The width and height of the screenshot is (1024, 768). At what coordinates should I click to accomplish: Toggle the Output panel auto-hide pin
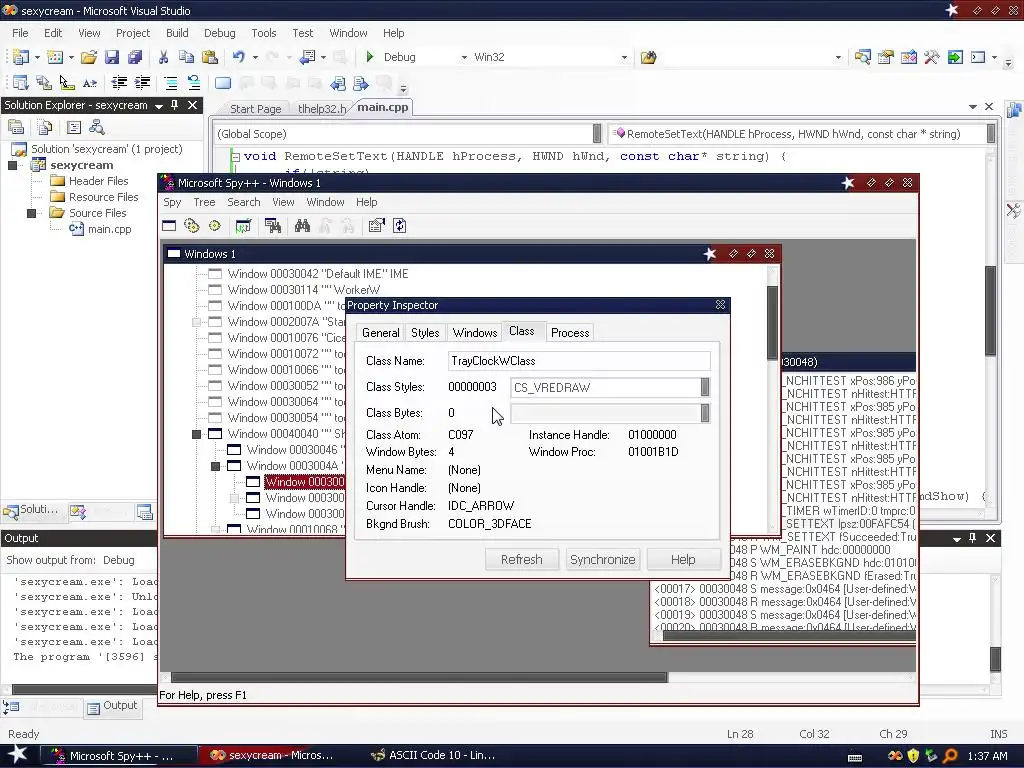point(972,538)
